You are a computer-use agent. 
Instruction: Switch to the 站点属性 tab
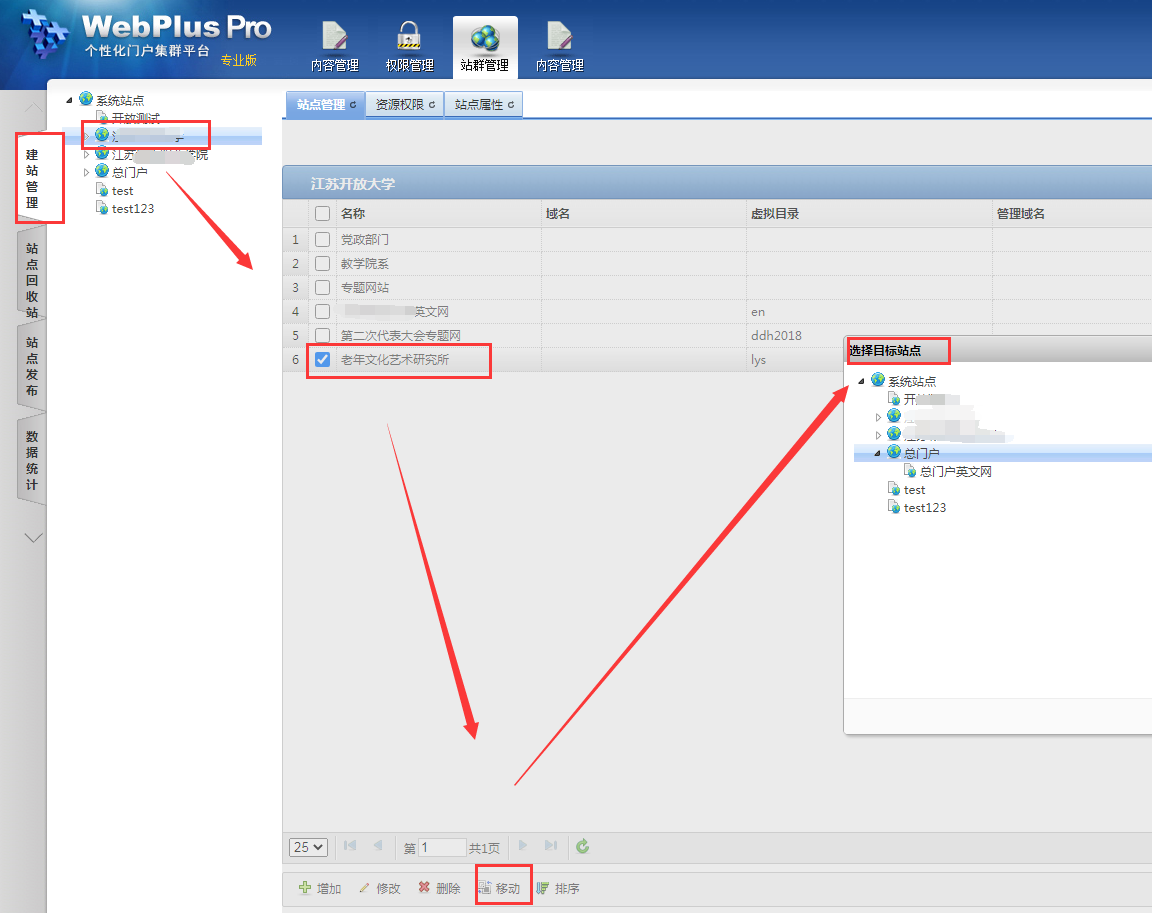[484, 105]
